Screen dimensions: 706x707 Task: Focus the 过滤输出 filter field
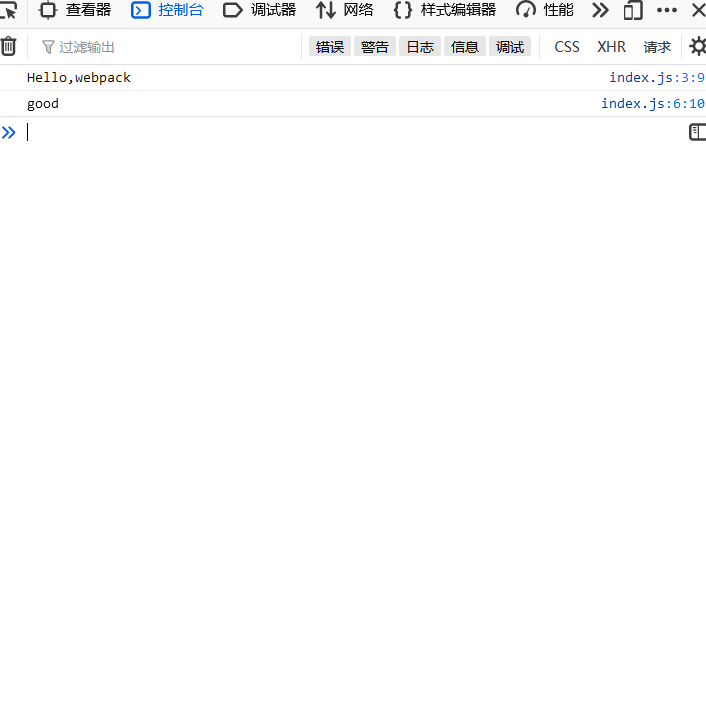tap(166, 47)
